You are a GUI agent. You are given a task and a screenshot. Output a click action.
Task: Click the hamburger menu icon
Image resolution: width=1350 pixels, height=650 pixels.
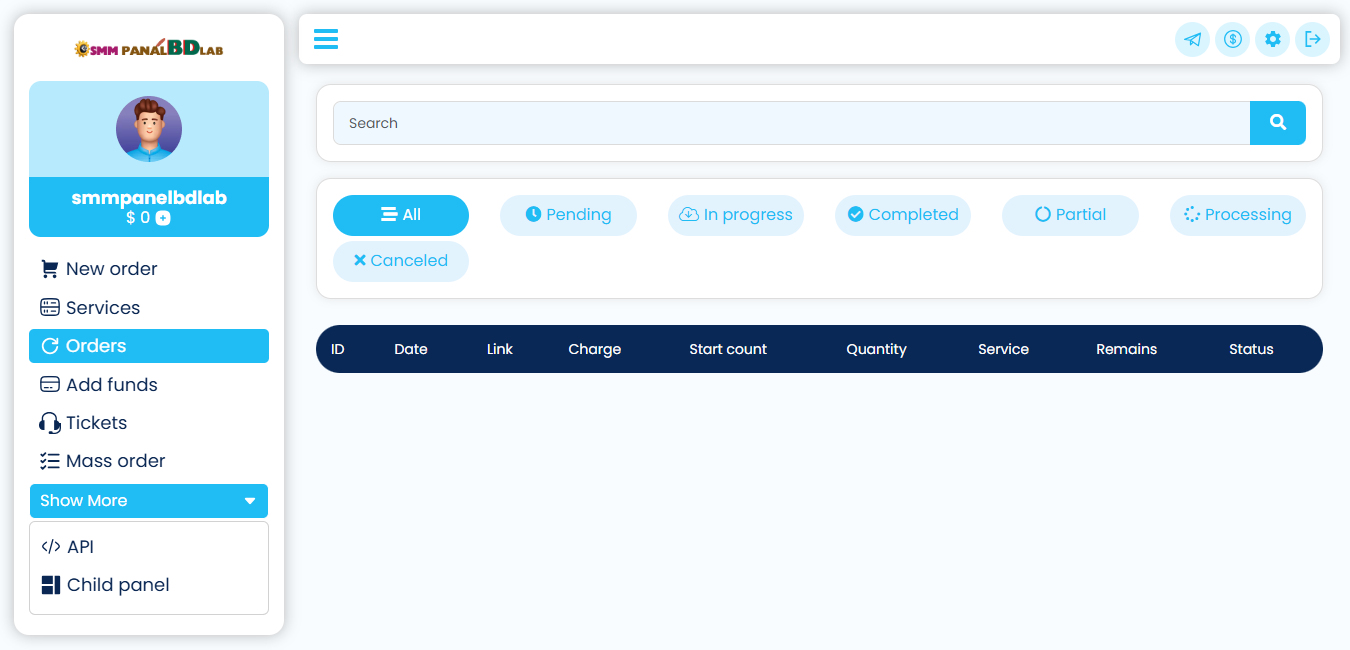326,39
